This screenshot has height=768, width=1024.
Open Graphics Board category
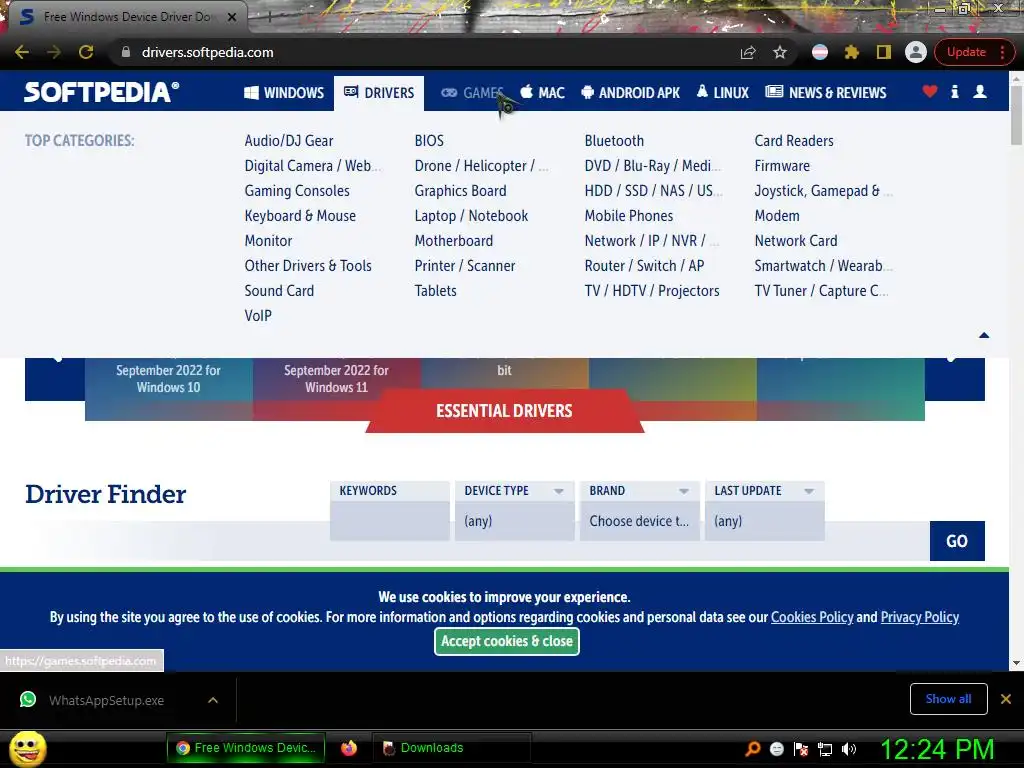point(460,191)
